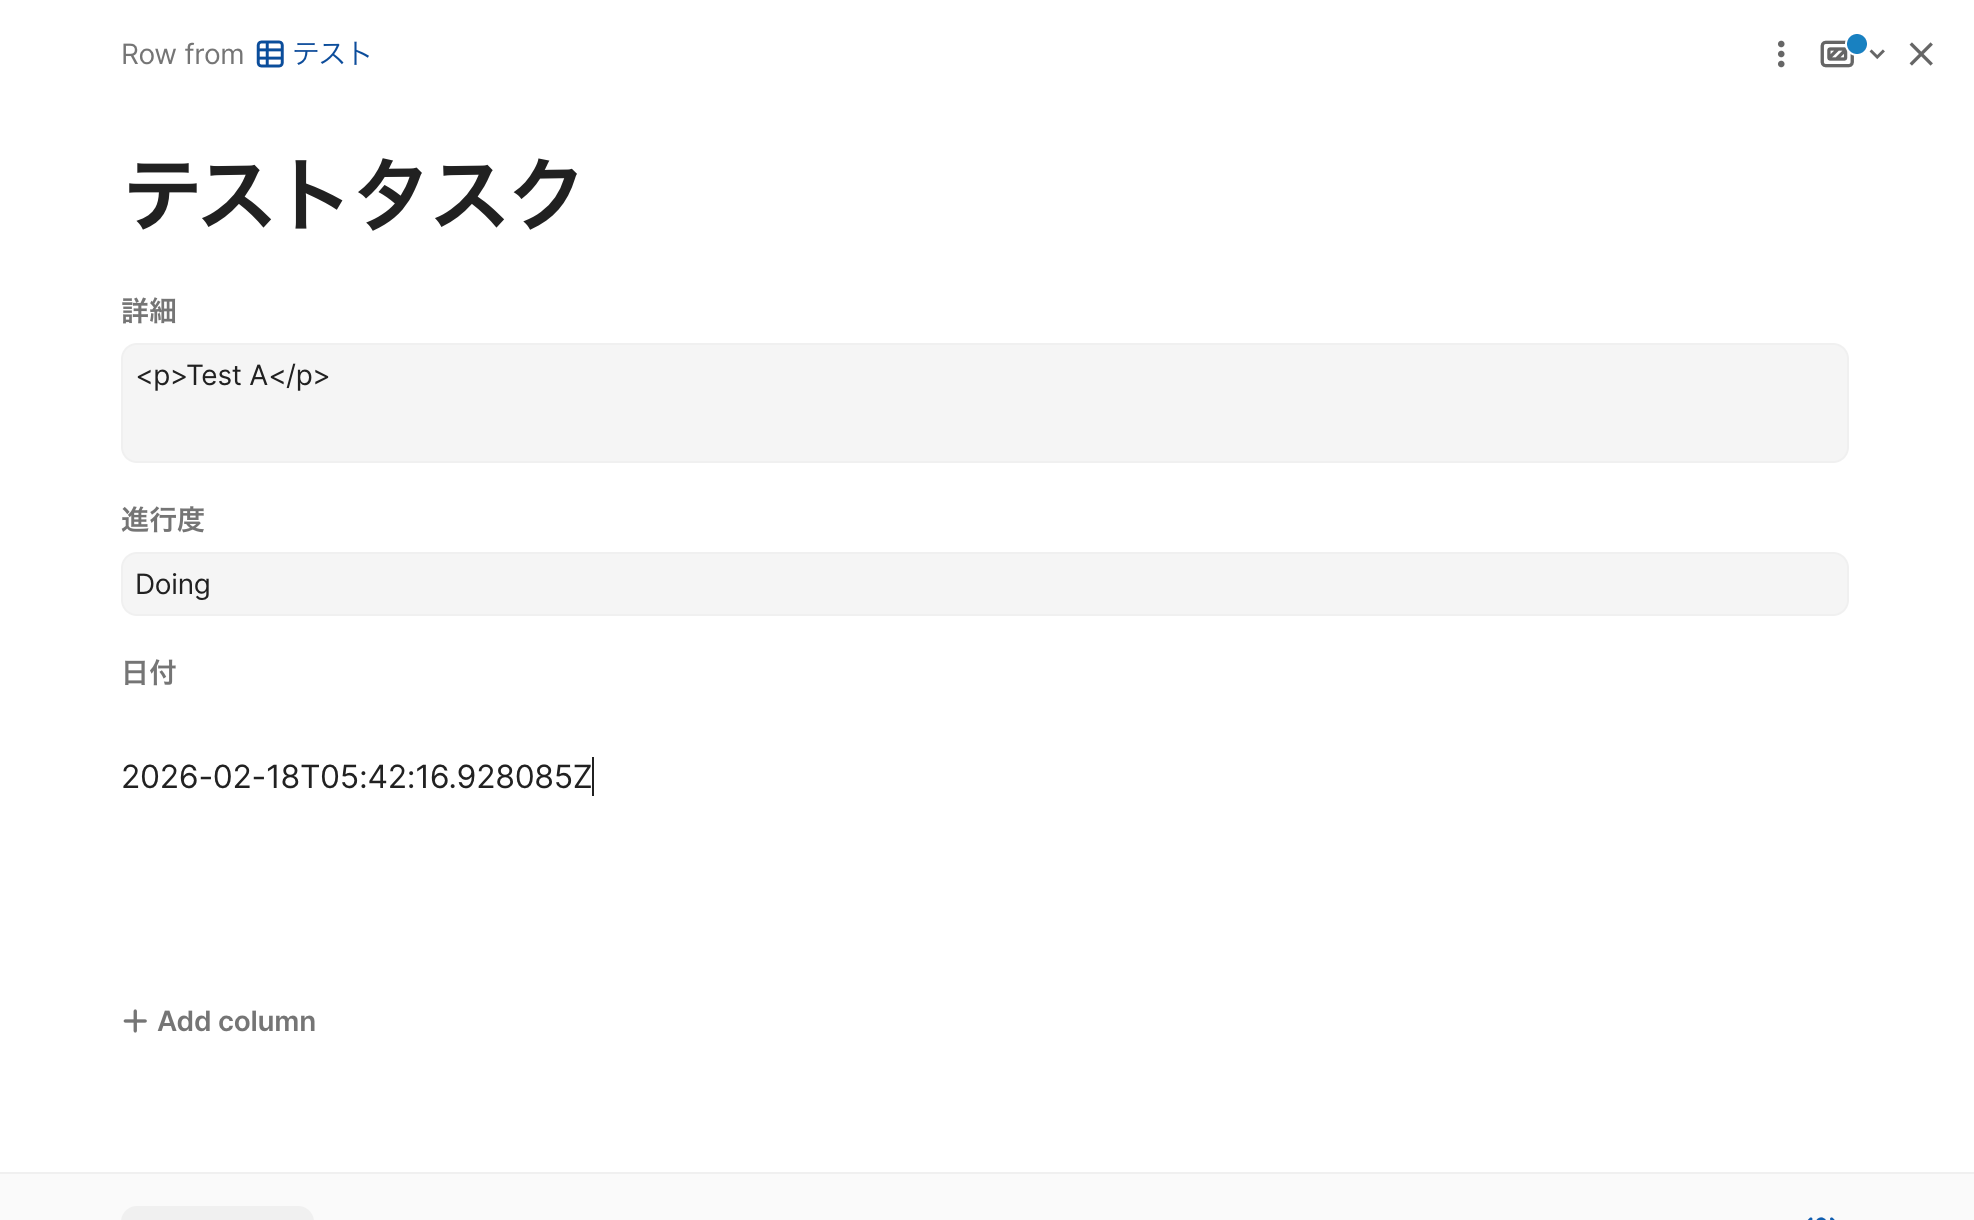This screenshot has width=1974, height=1220.
Task: Expand the layout options chevron
Action: tap(1877, 55)
